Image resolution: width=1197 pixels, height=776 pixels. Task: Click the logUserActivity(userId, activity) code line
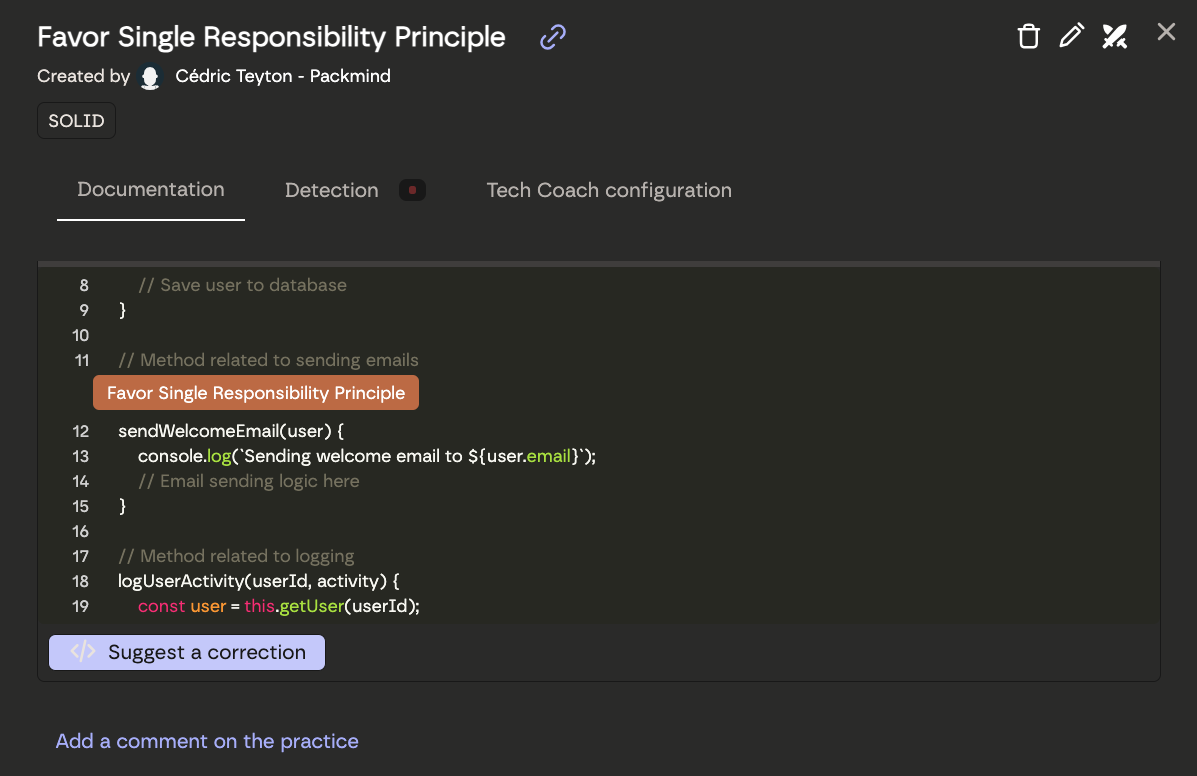click(259, 581)
